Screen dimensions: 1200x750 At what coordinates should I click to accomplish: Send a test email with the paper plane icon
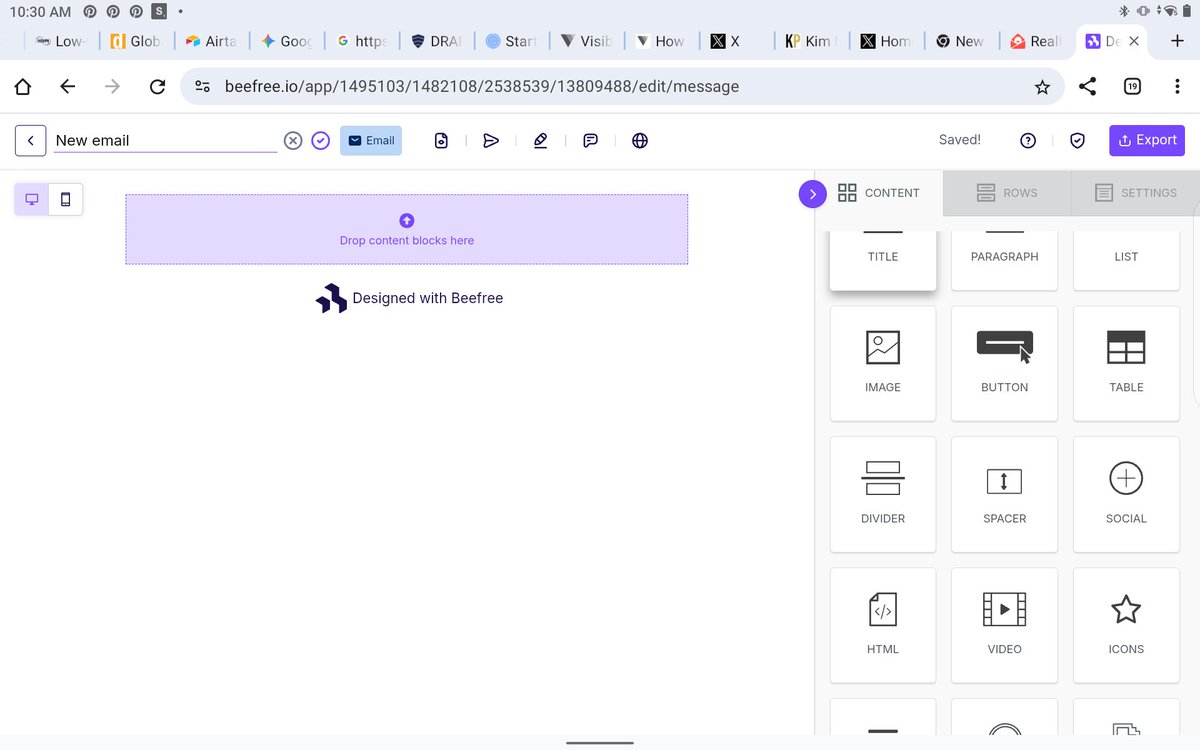coord(491,141)
